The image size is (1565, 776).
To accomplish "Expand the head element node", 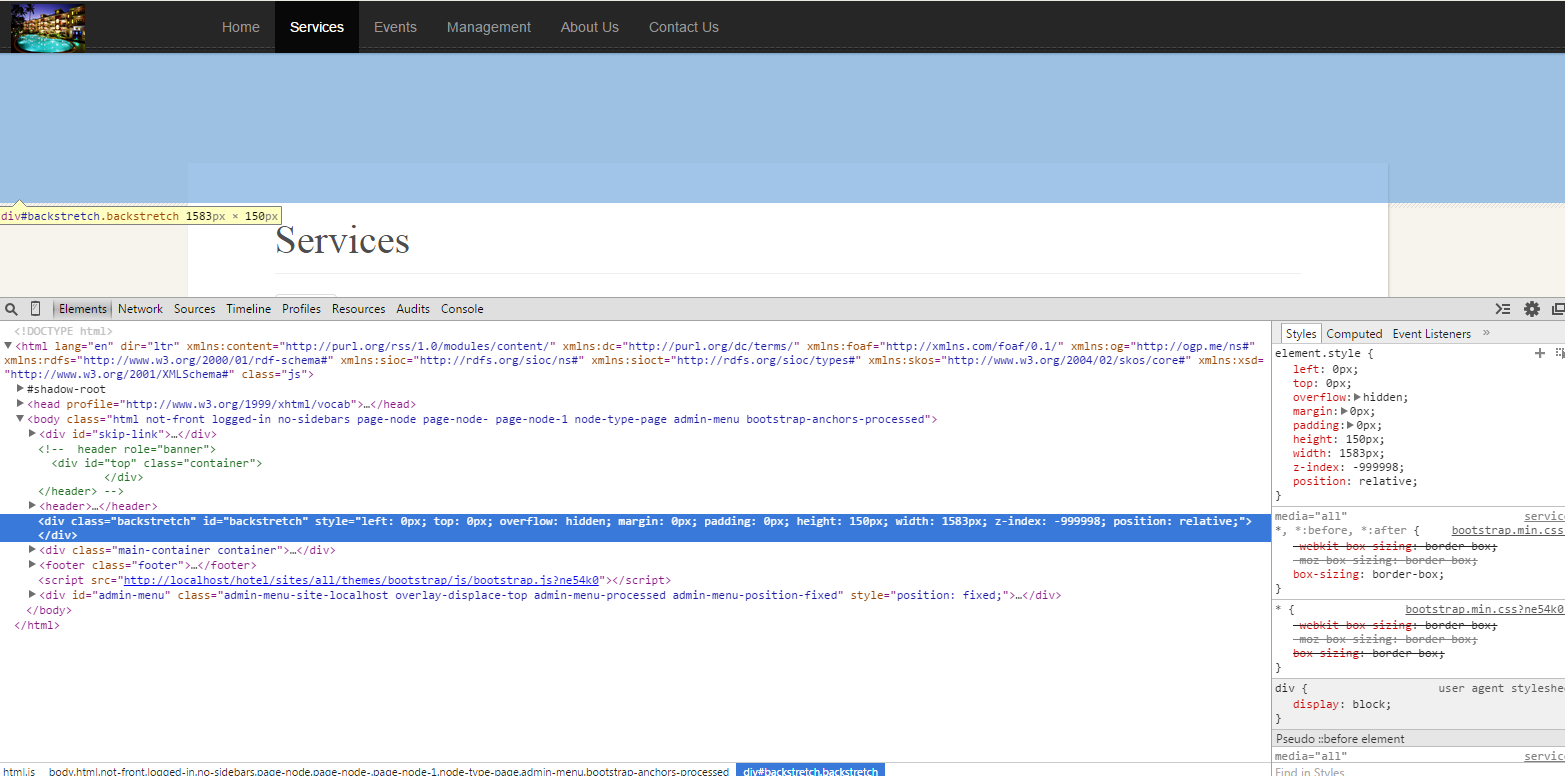I will tap(21, 404).
